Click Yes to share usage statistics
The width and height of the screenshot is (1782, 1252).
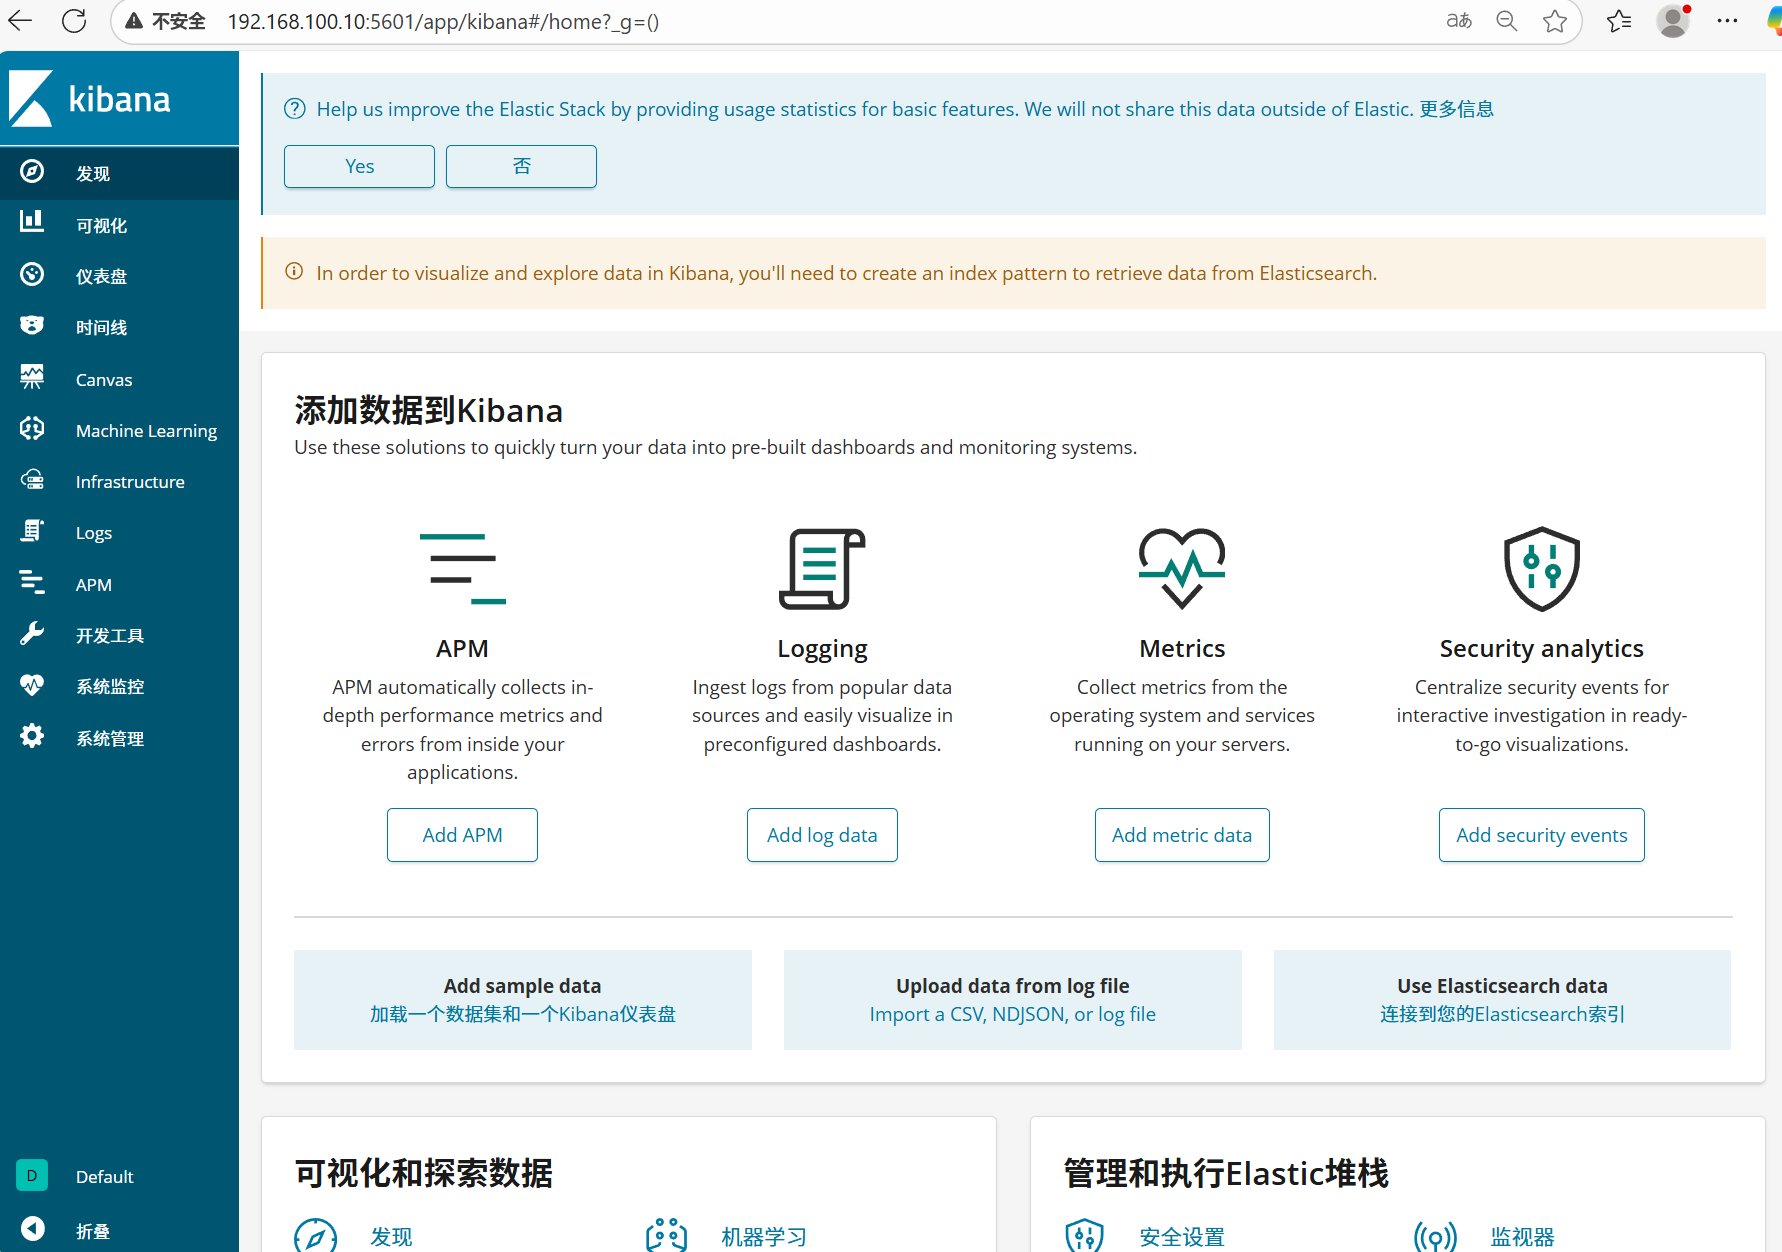click(359, 166)
